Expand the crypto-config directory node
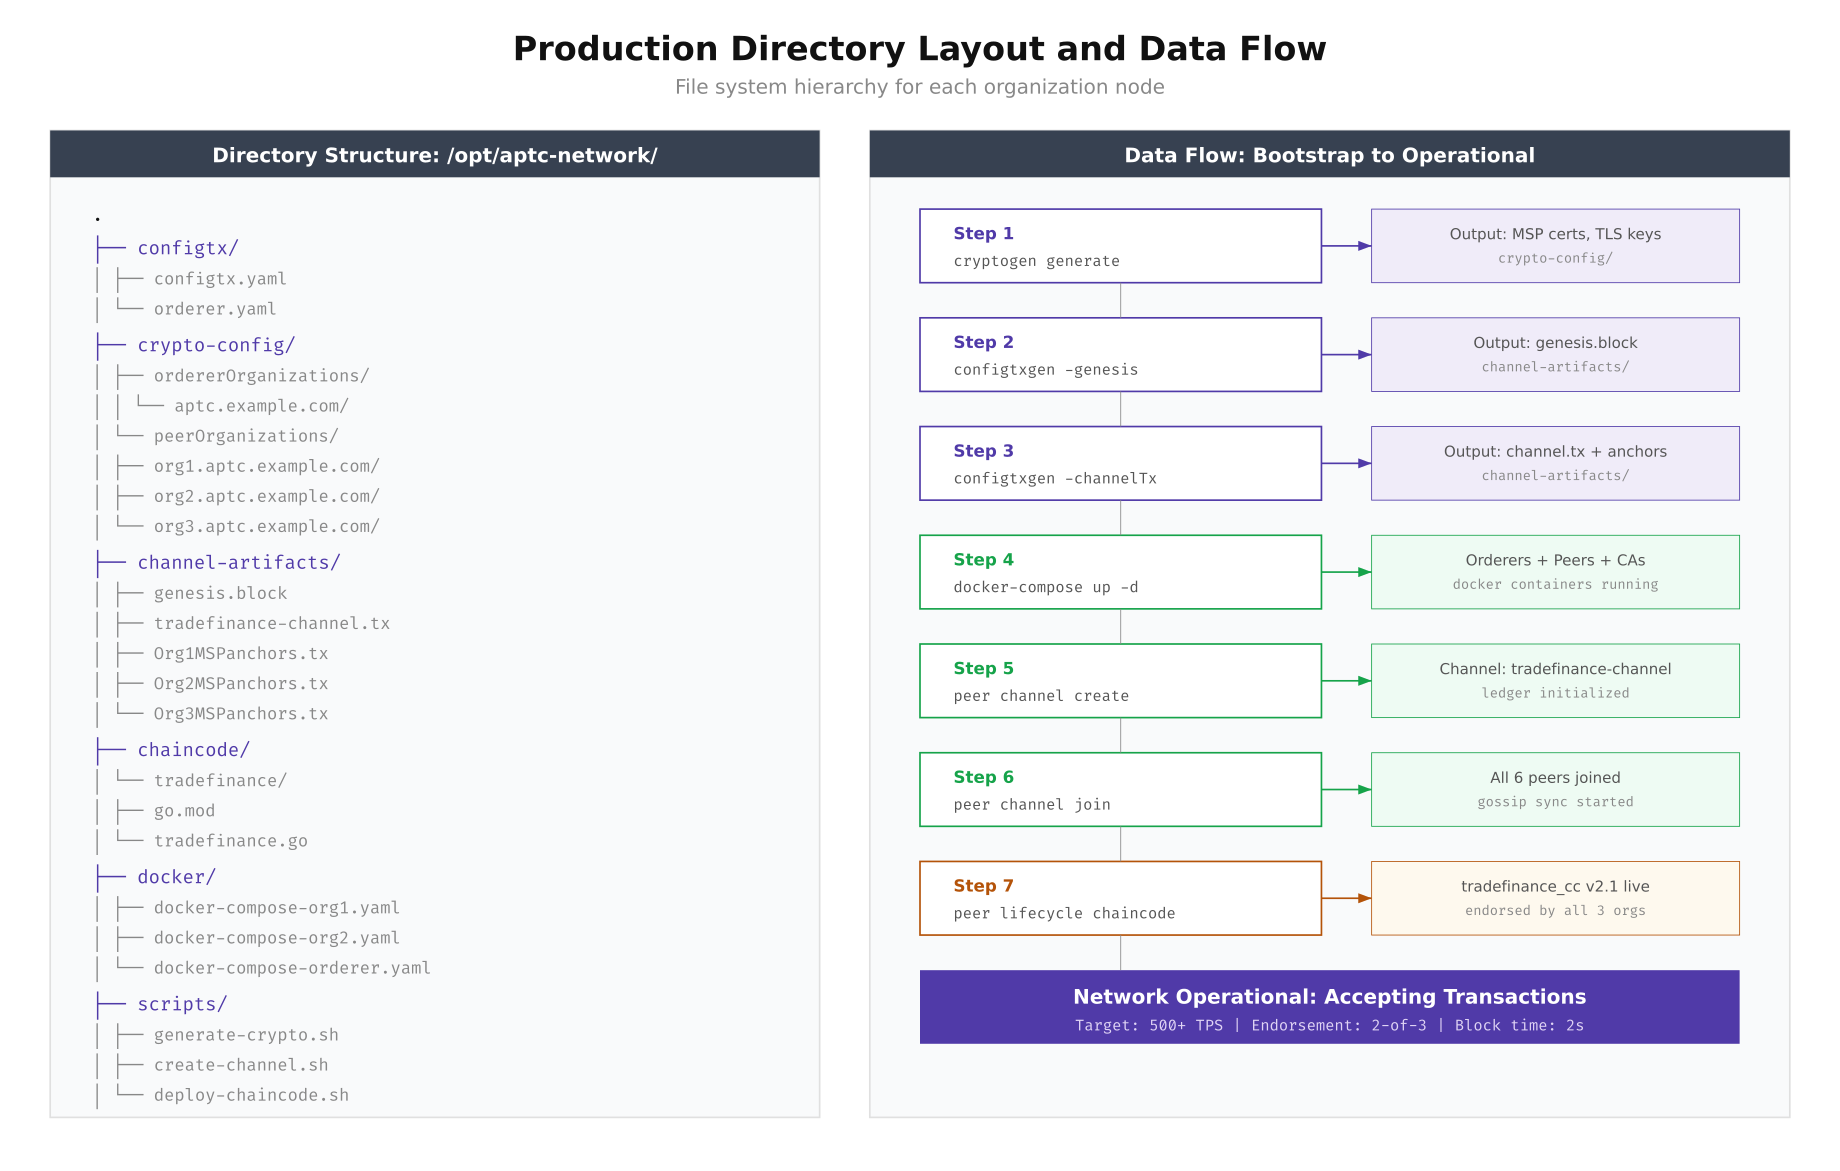Image resolution: width=1840 pixels, height=1171 pixels. pyautogui.click(x=215, y=345)
